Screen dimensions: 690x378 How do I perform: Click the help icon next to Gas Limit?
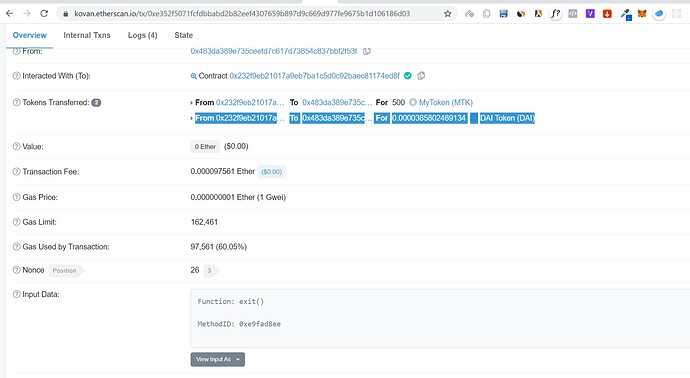16,222
